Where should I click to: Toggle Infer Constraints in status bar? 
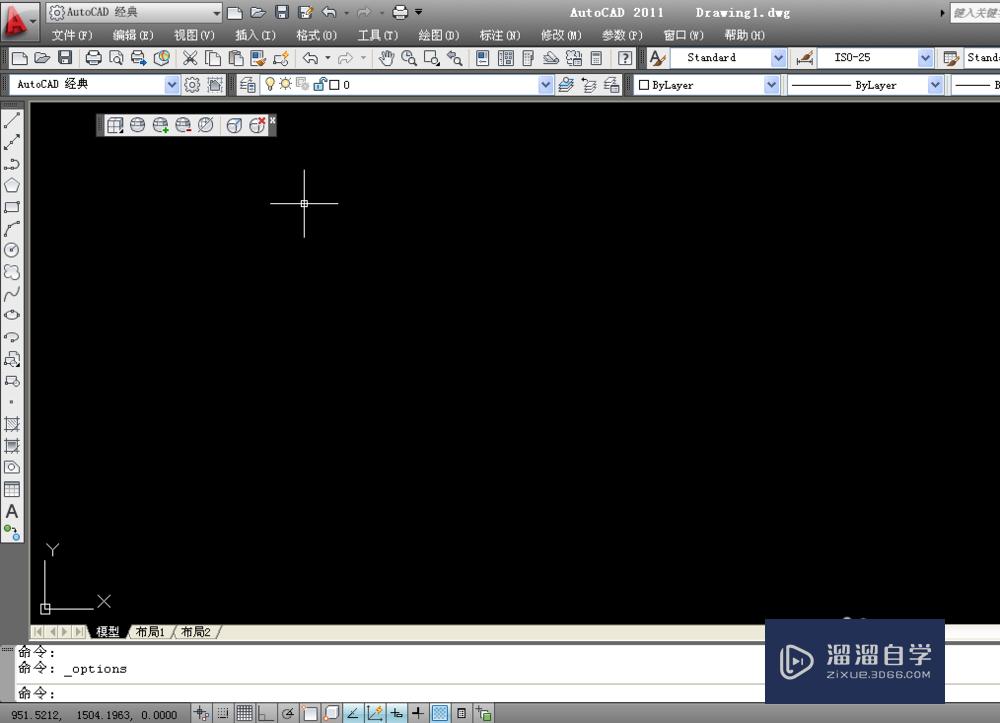click(x=201, y=713)
